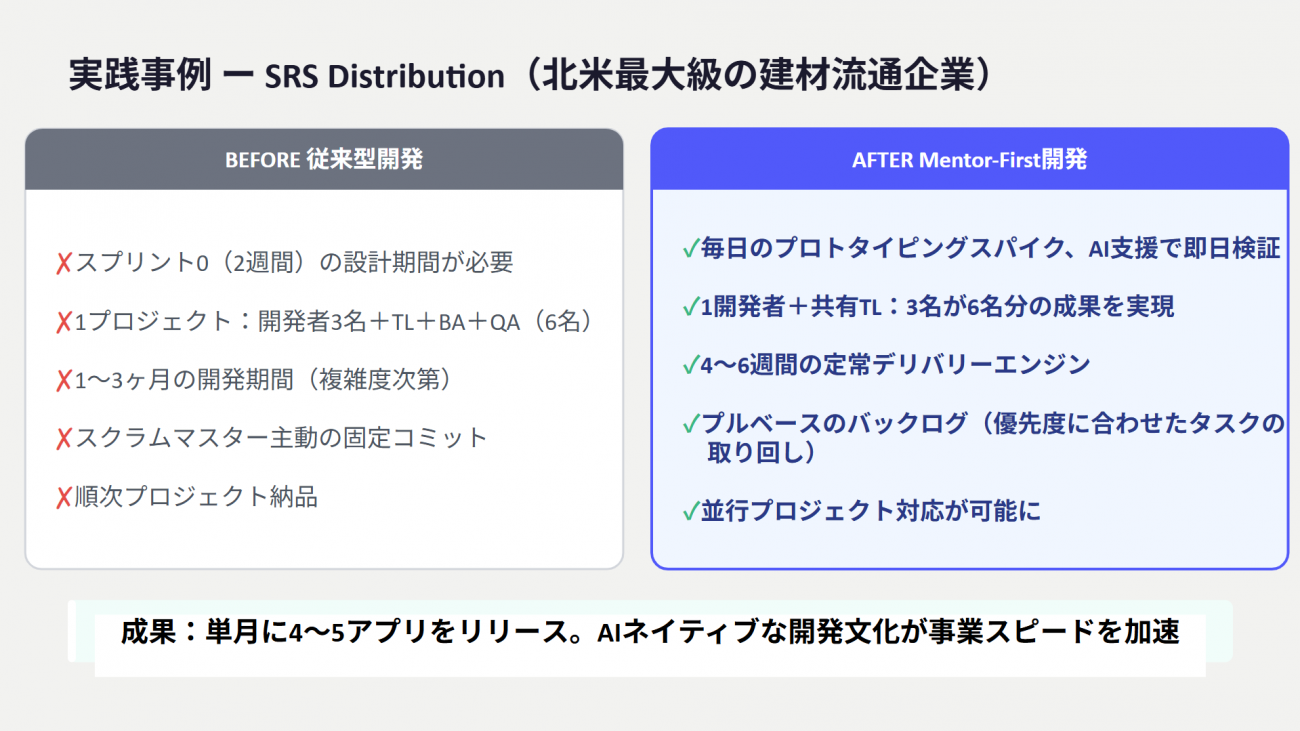This screenshot has width=1300, height=731.
Task: Click the red X before 順次プロジェクト納品
Action: (64, 497)
